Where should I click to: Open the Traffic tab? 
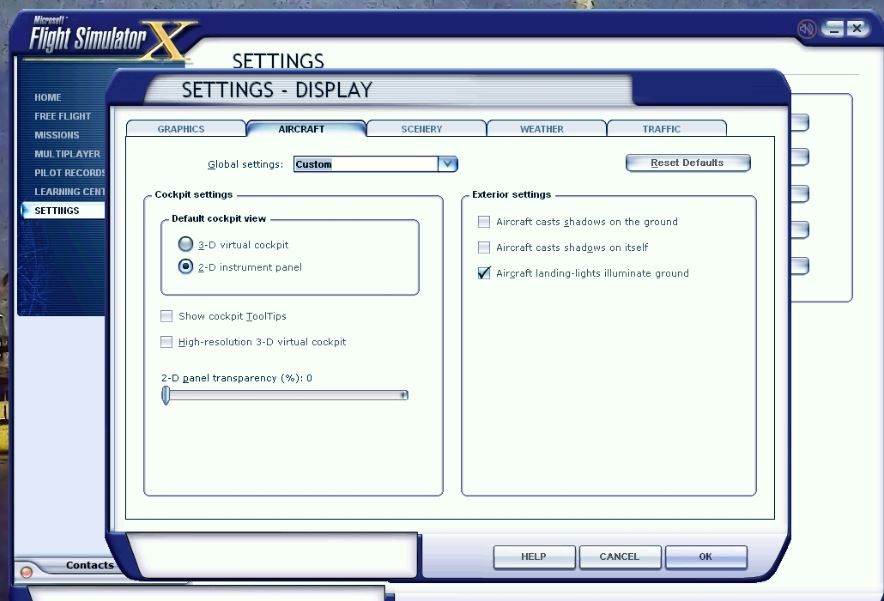666,129
